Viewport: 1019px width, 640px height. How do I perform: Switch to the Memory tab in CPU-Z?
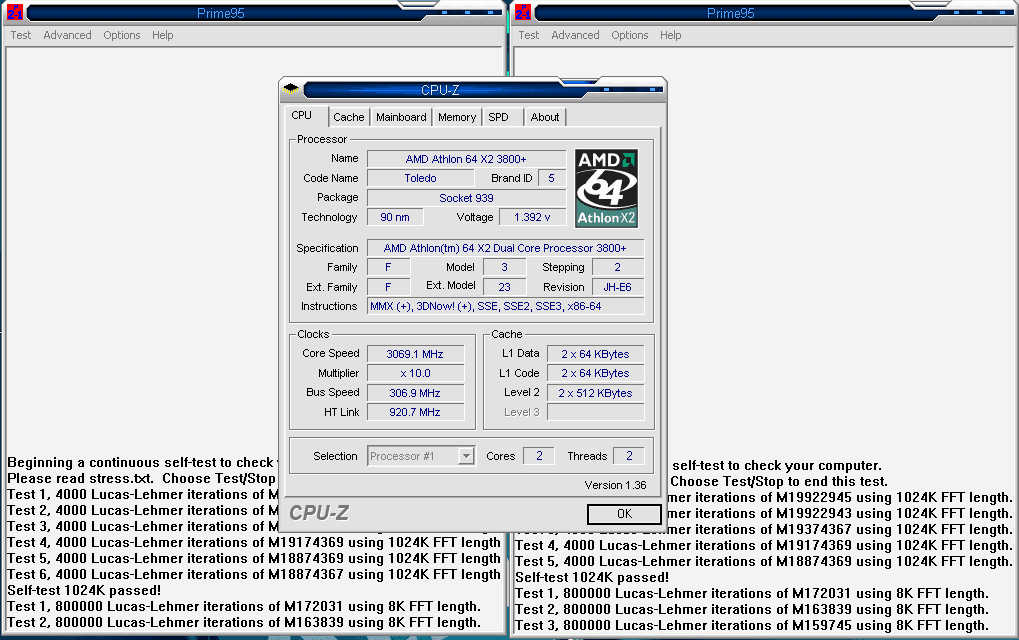click(x=457, y=117)
